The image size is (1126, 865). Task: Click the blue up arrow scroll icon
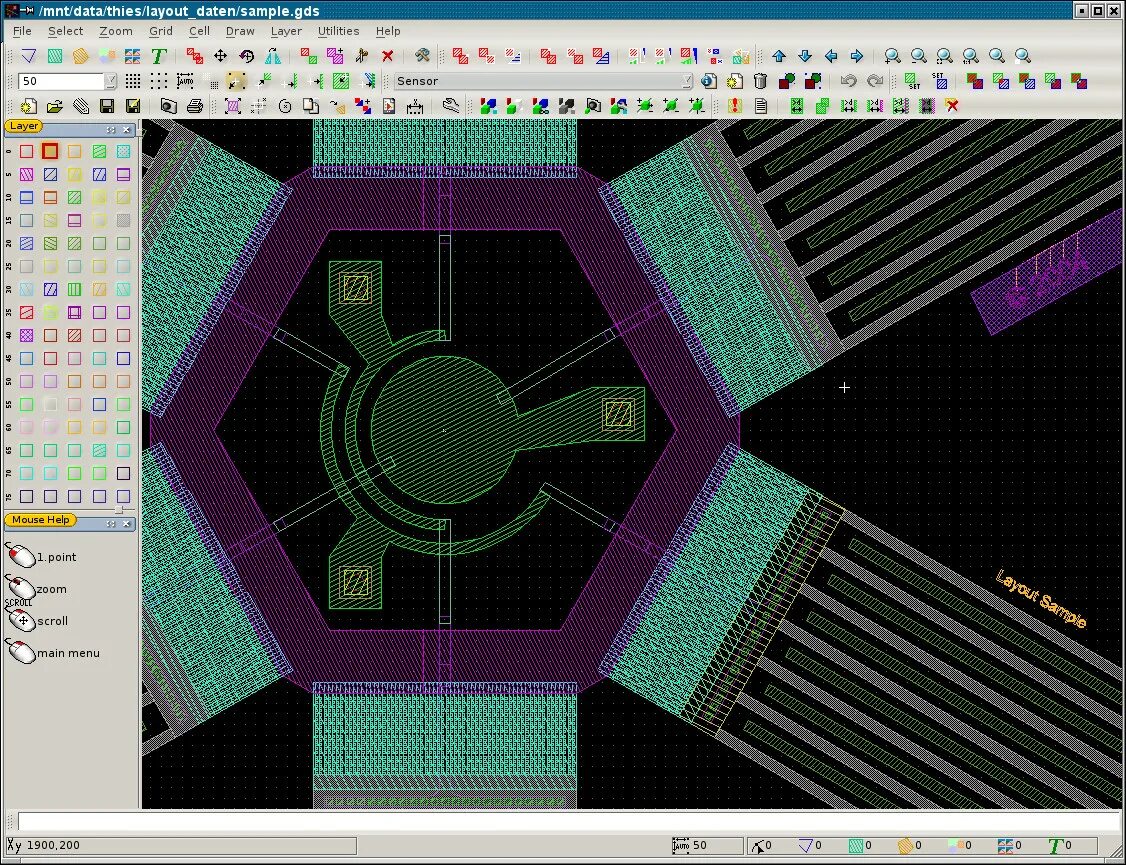(778, 56)
